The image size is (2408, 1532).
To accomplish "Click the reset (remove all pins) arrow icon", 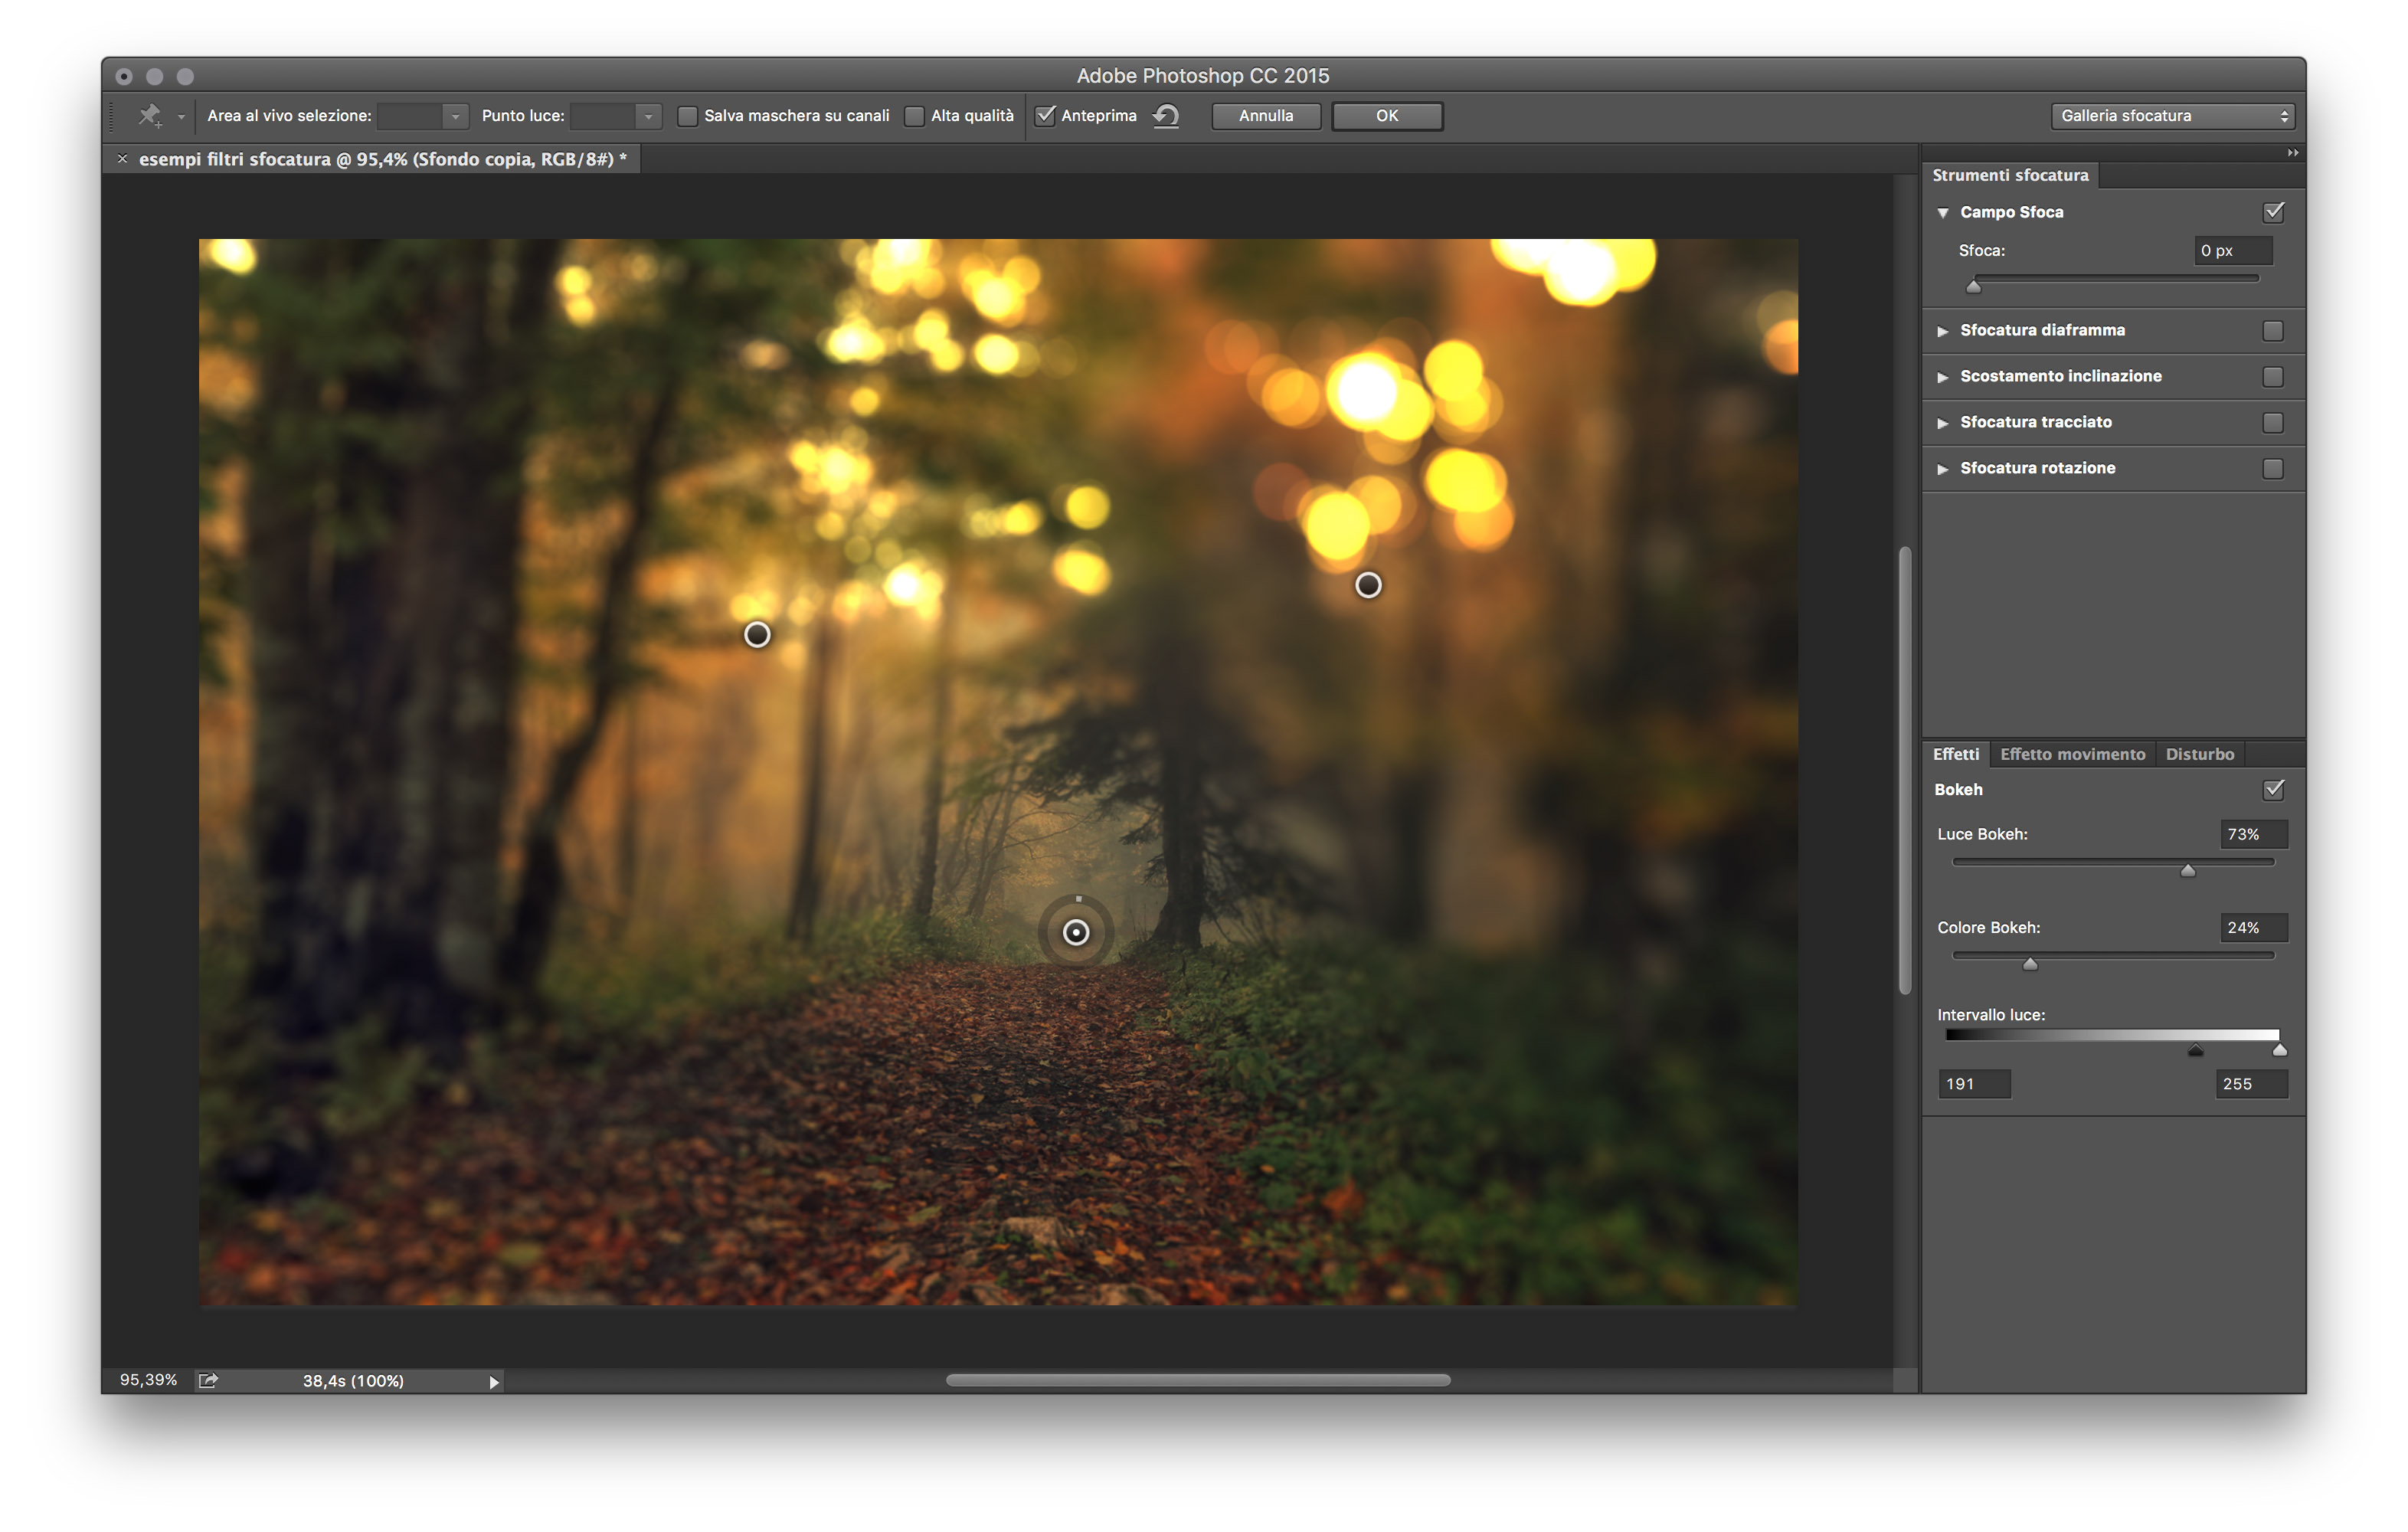I will point(1166,116).
